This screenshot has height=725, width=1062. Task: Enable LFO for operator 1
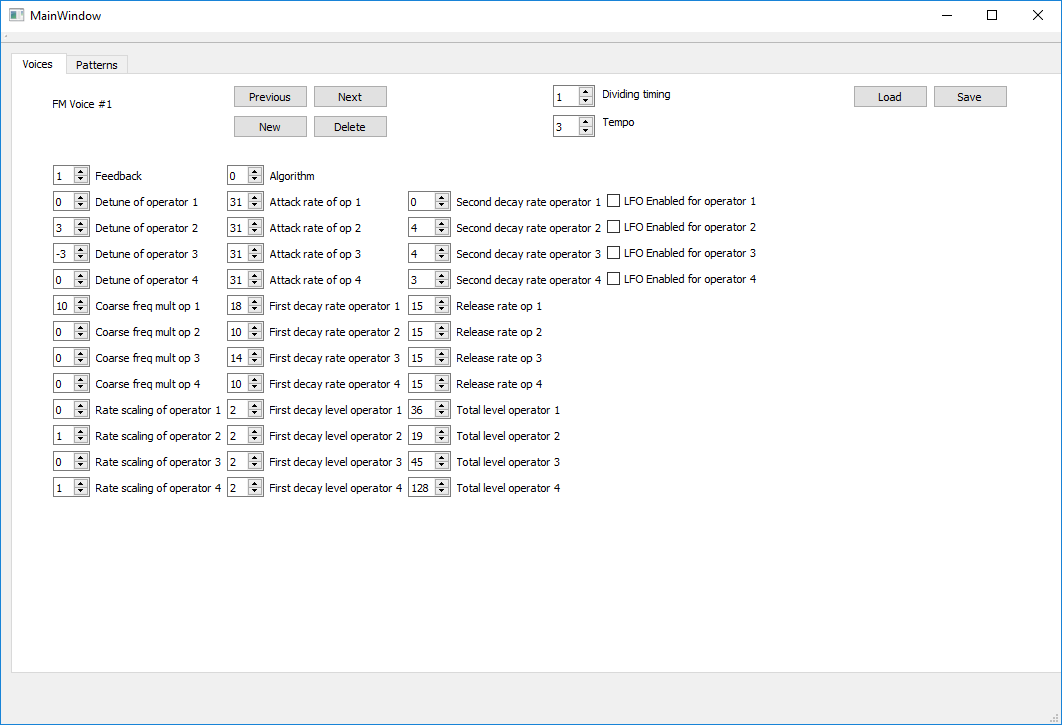(x=614, y=201)
